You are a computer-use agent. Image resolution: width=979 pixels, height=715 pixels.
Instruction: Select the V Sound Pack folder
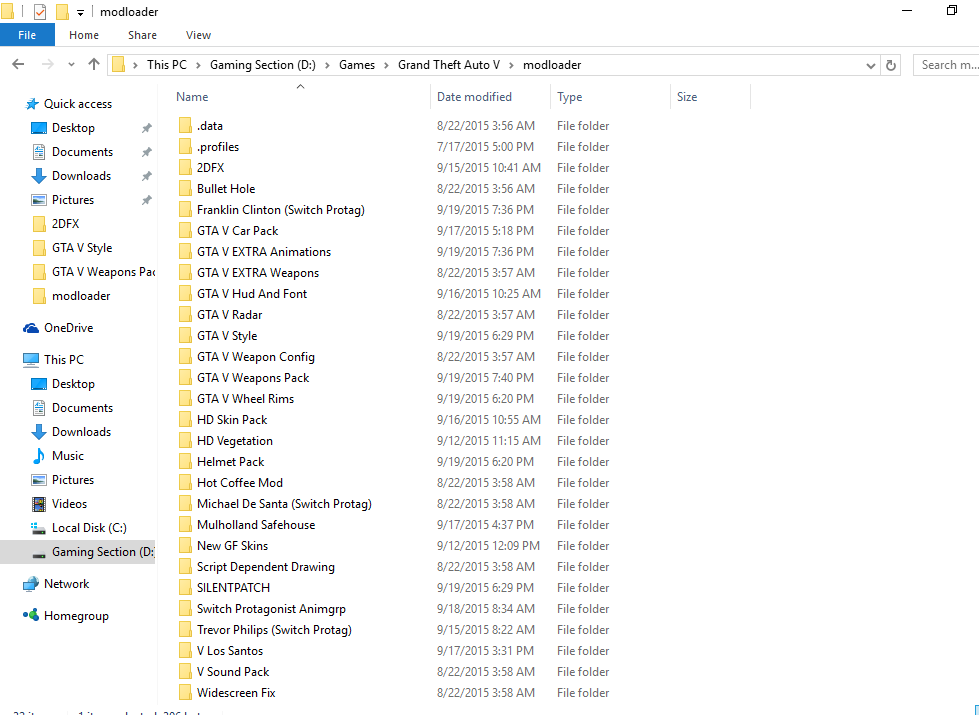pyautogui.click(x=233, y=672)
